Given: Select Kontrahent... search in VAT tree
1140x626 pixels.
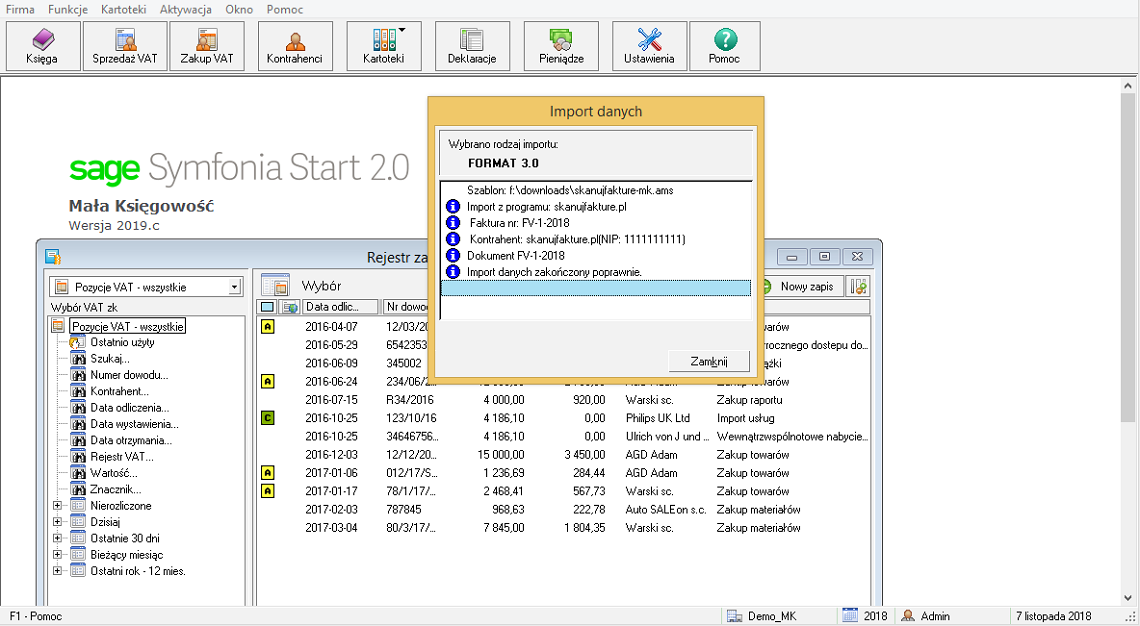Looking at the screenshot, I should tap(118, 392).
